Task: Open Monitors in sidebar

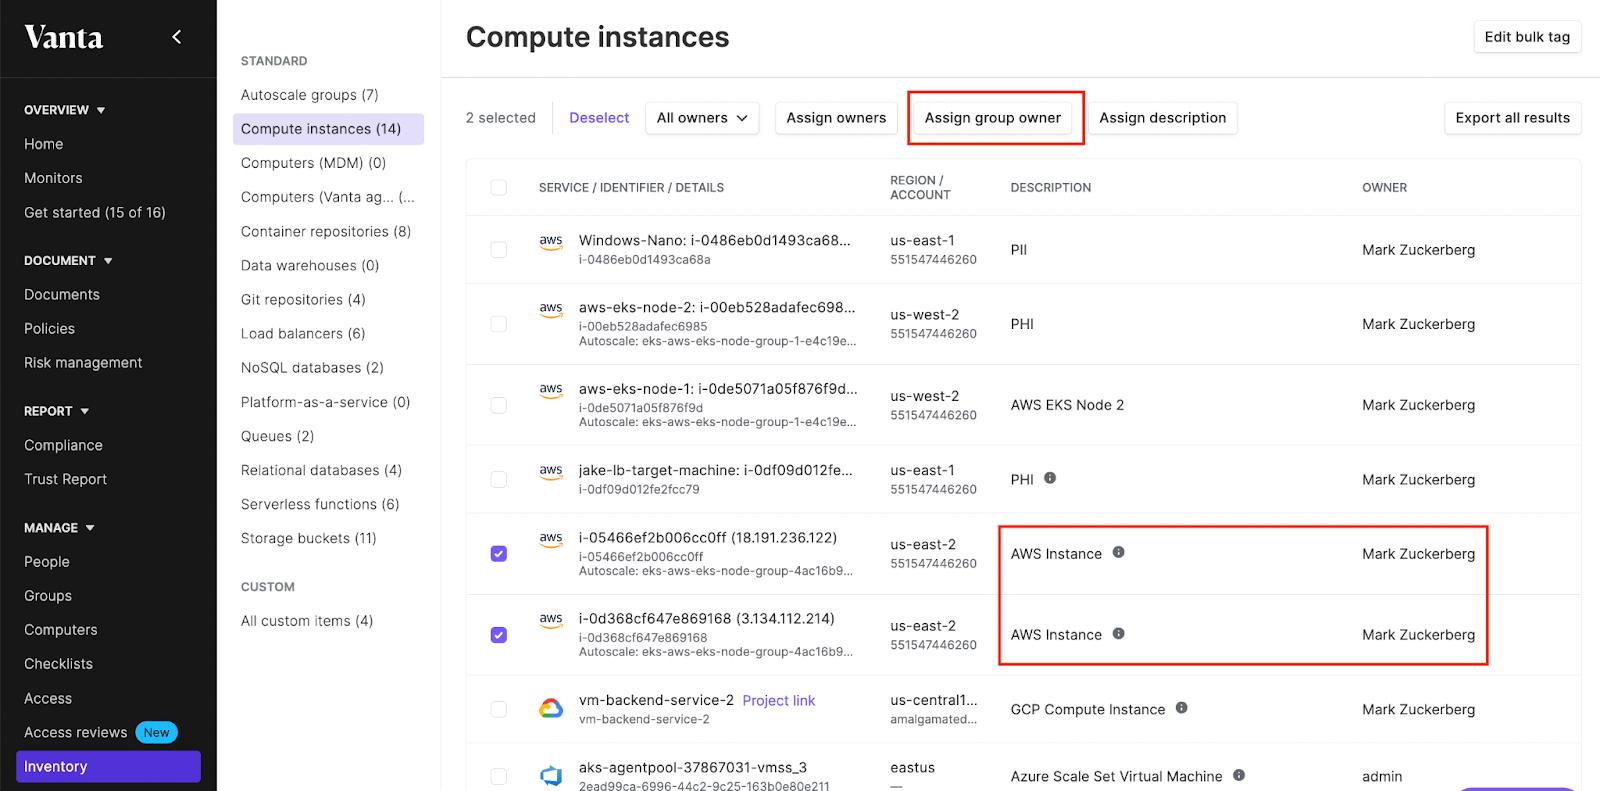Action: 53,178
